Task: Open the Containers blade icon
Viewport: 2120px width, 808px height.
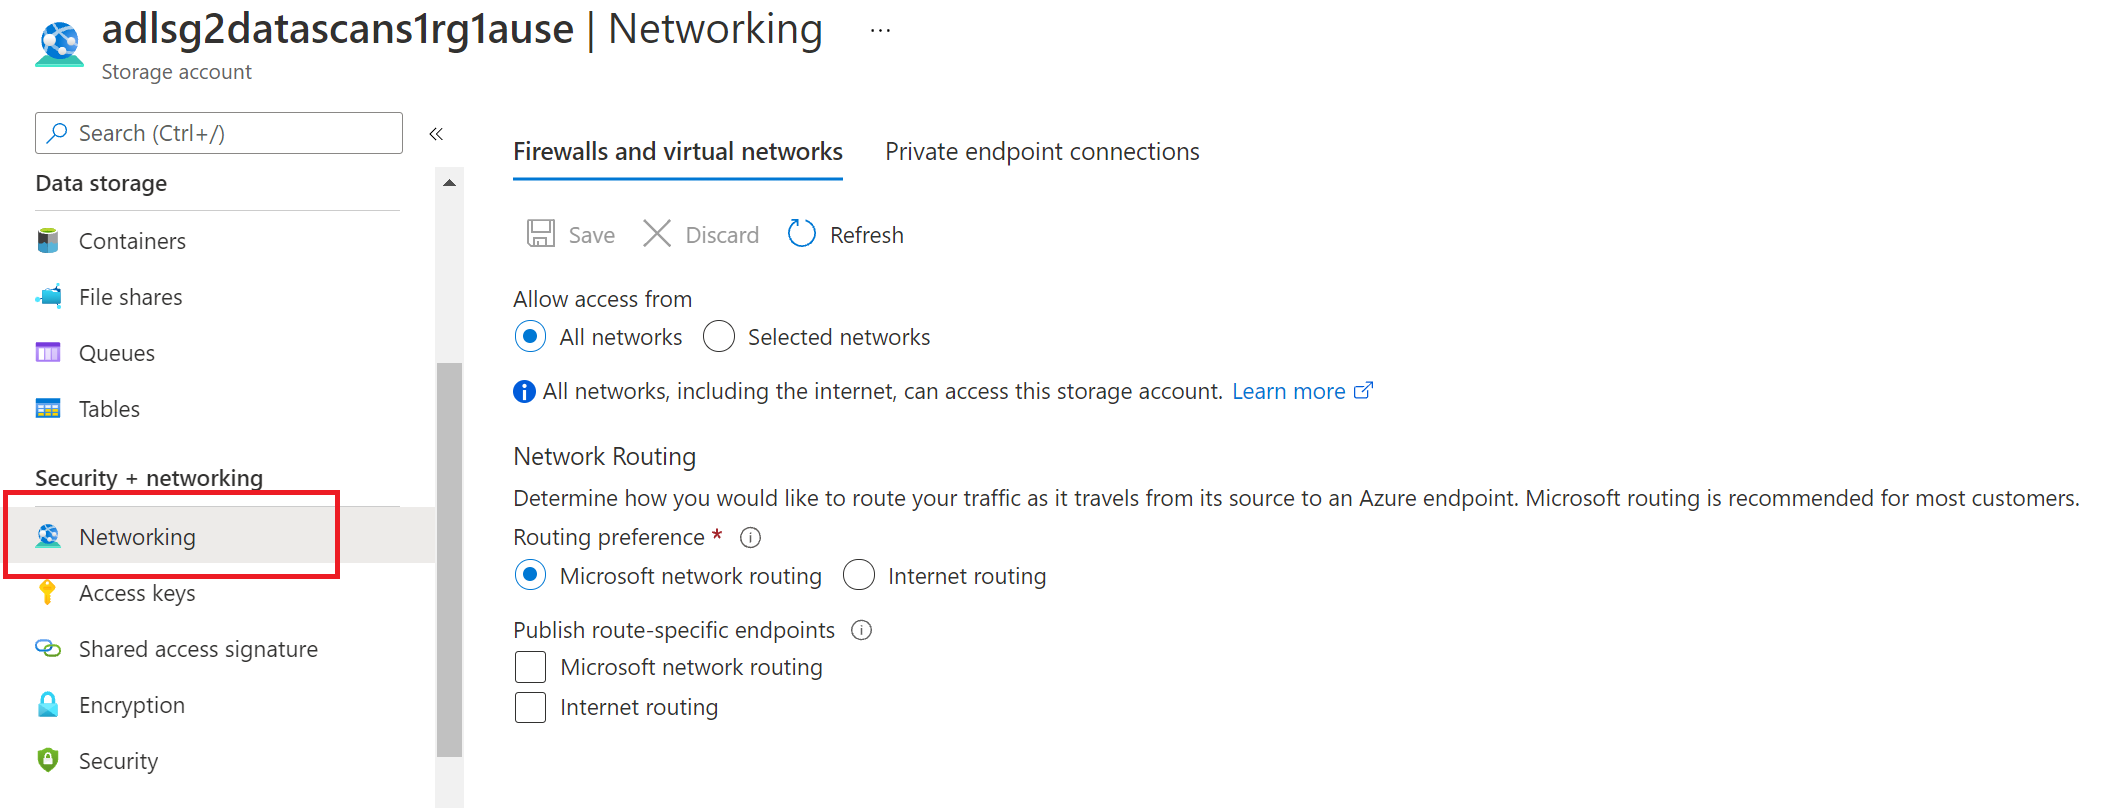Action: click(x=47, y=240)
